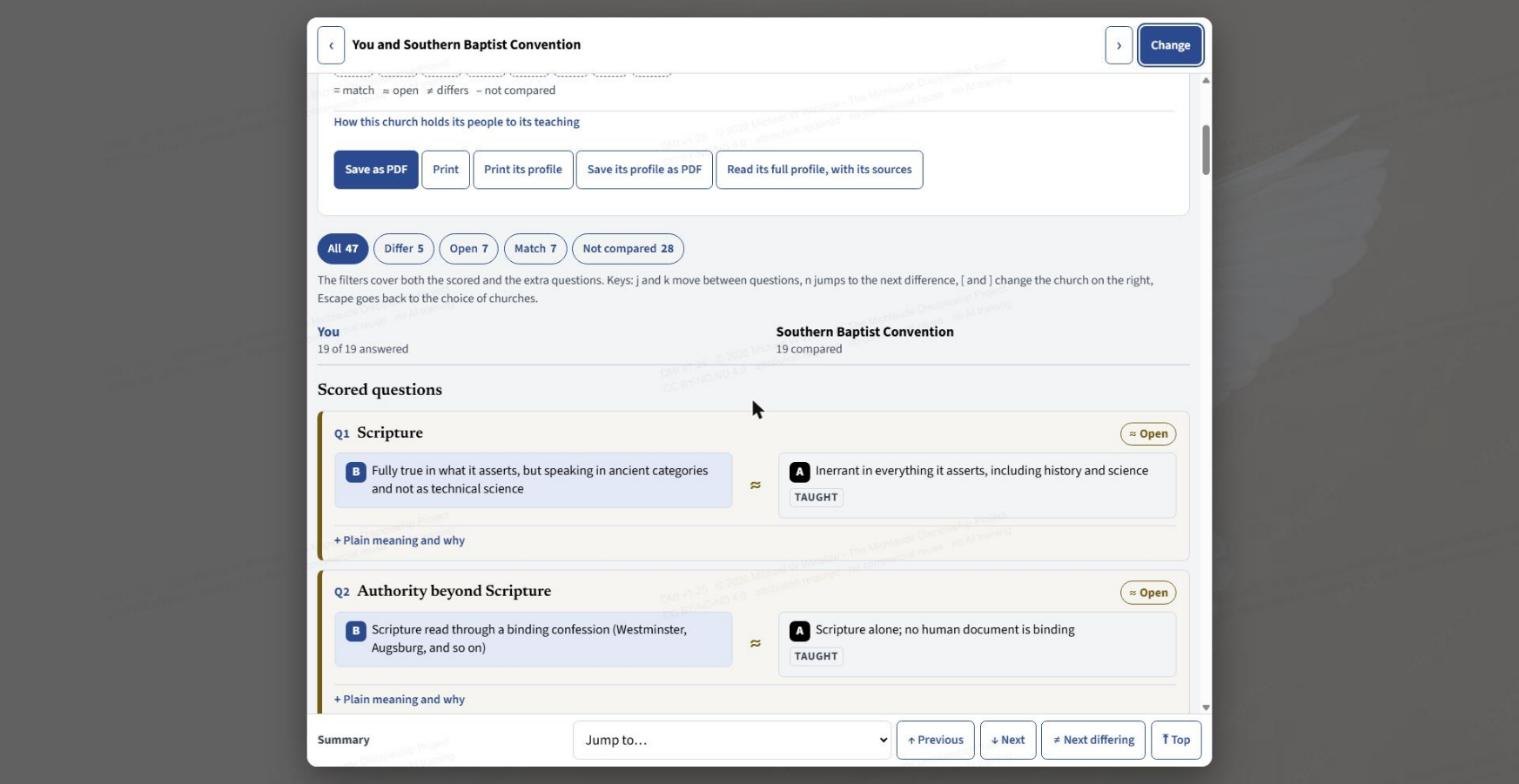Image resolution: width=1519 pixels, height=784 pixels.
Task: Filter by Match 7
Action: point(536,249)
